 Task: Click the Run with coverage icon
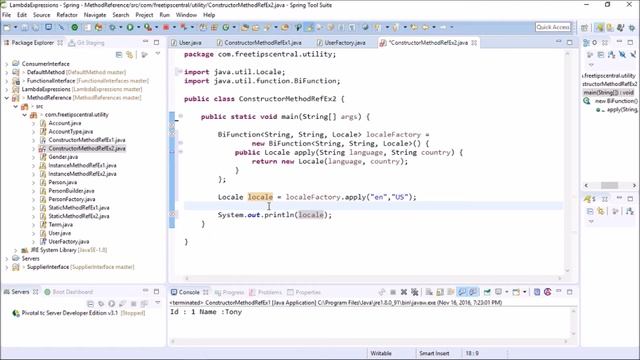coord(148,27)
